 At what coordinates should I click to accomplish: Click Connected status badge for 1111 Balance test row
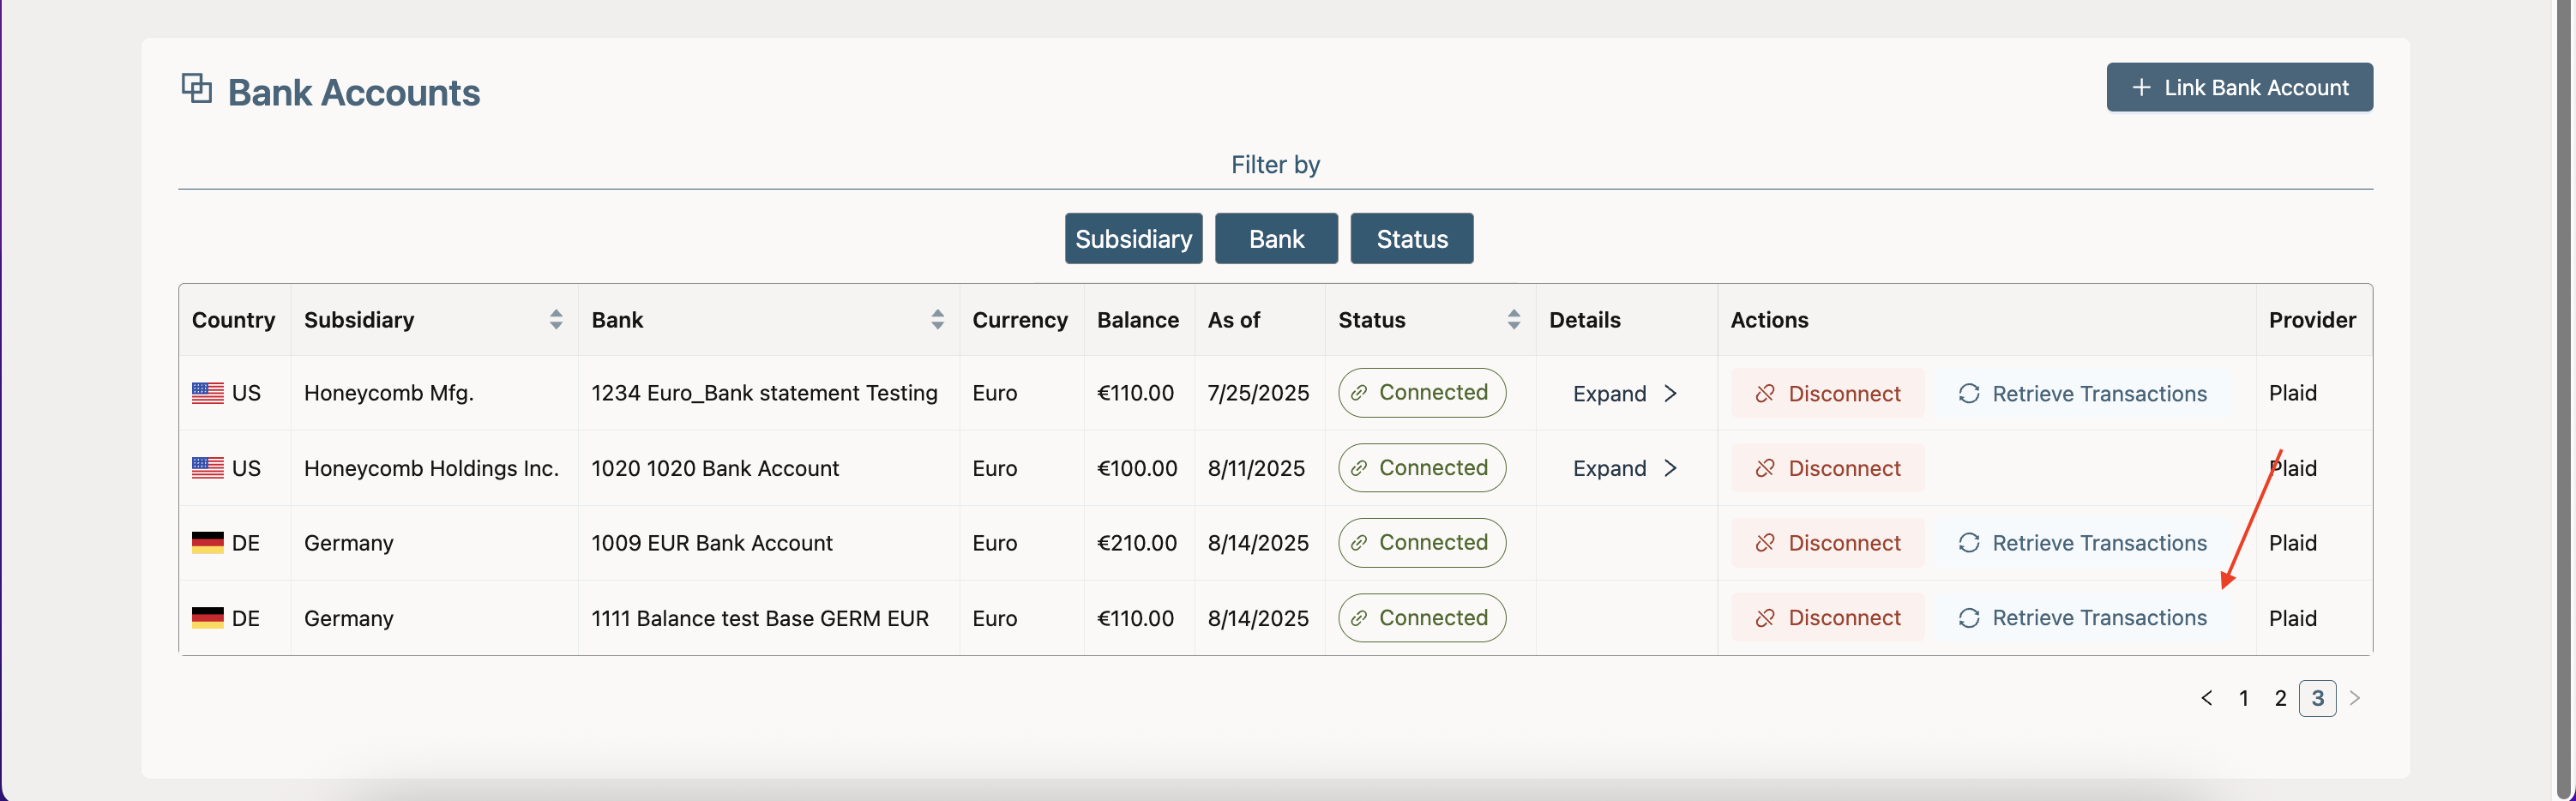1421,618
